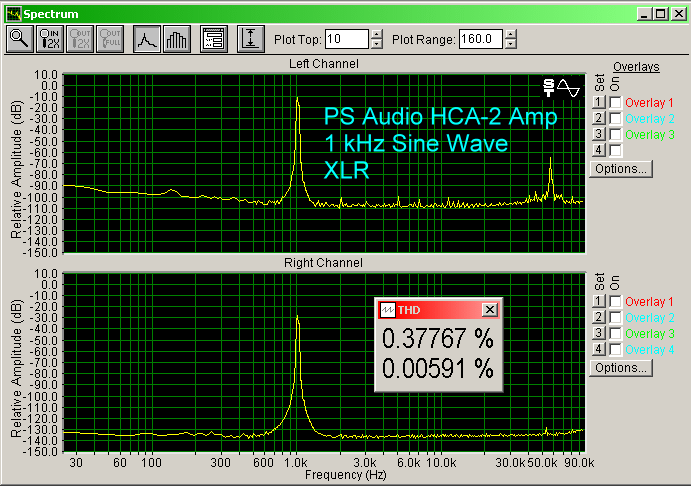Select the bar graph display mode
The width and height of the screenshot is (691, 486).
(x=176, y=39)
